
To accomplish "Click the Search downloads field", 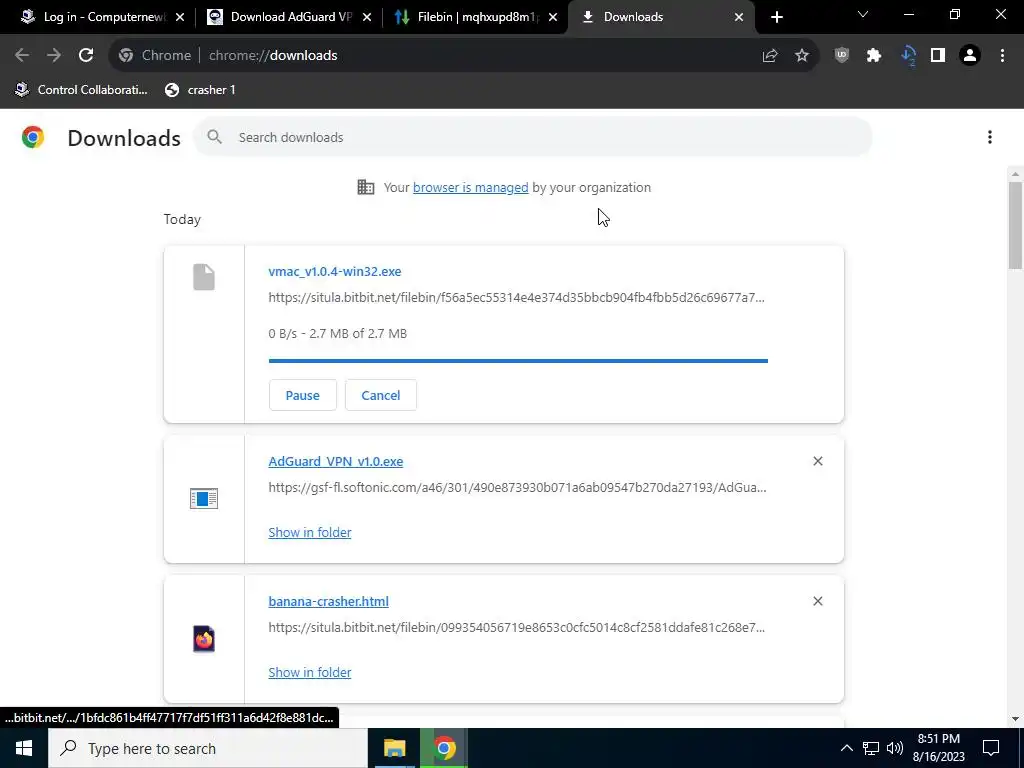I will tap(532, 137).
